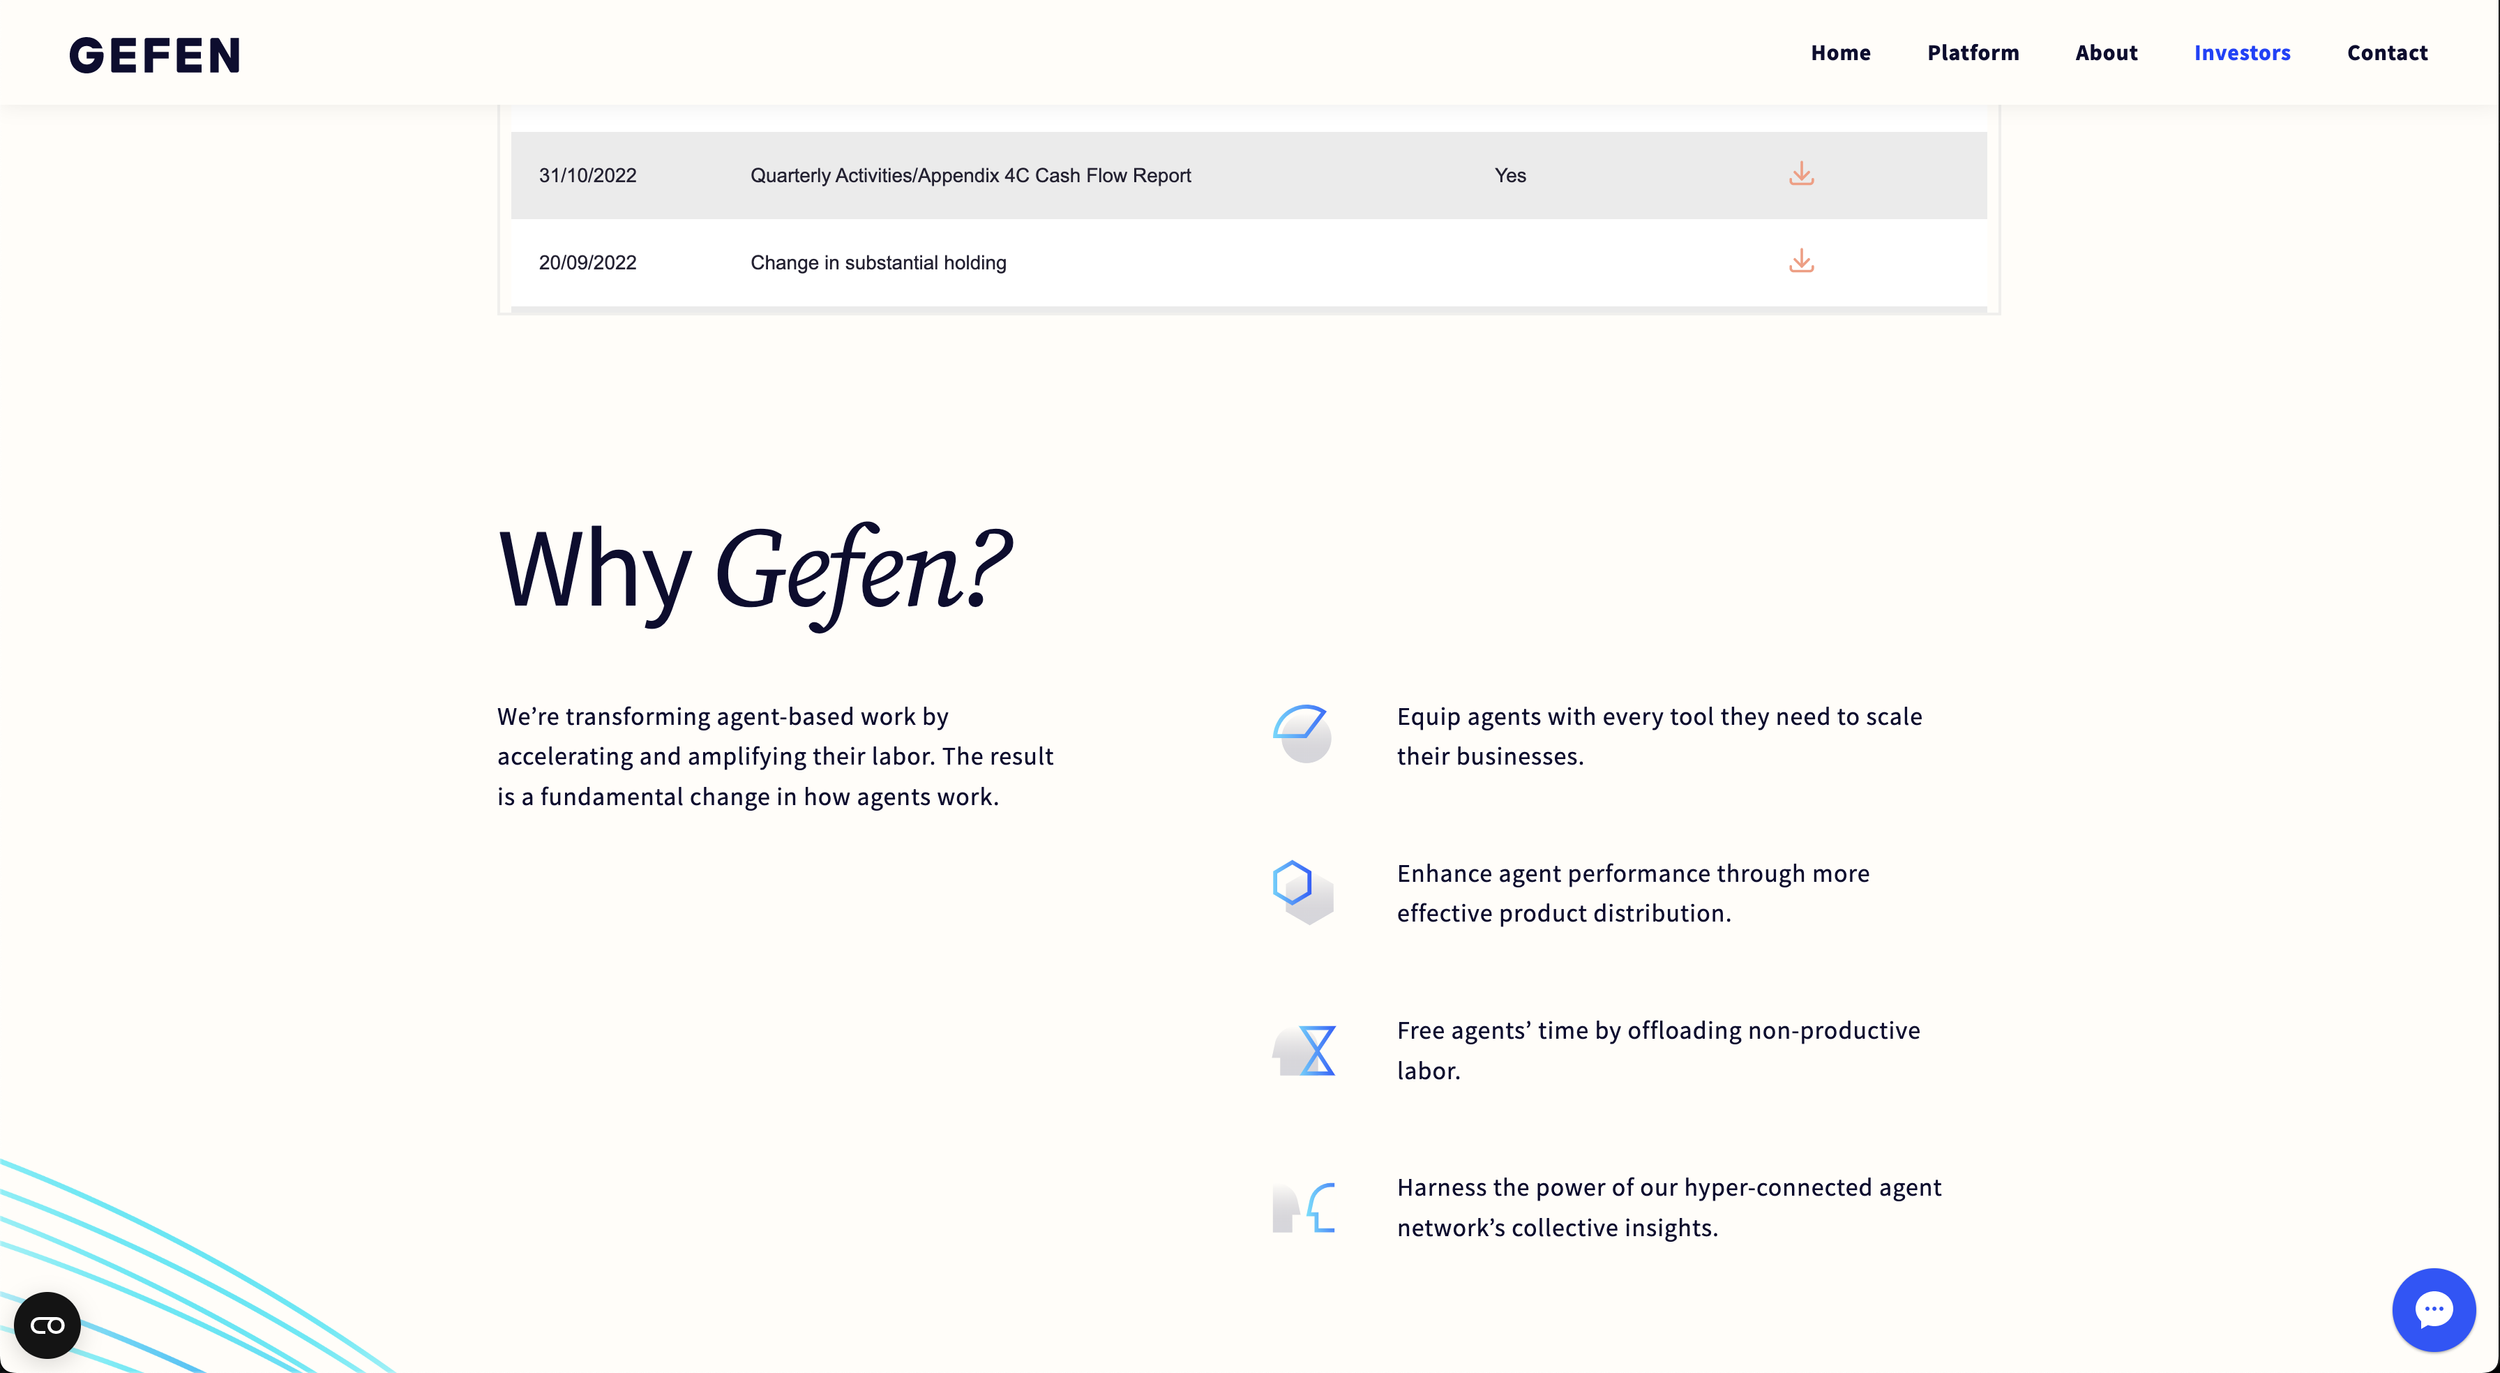Viewport: 2500px width, 1373px height.
Task: Click the Why Gefen? heading
Action: coord(754,570)
